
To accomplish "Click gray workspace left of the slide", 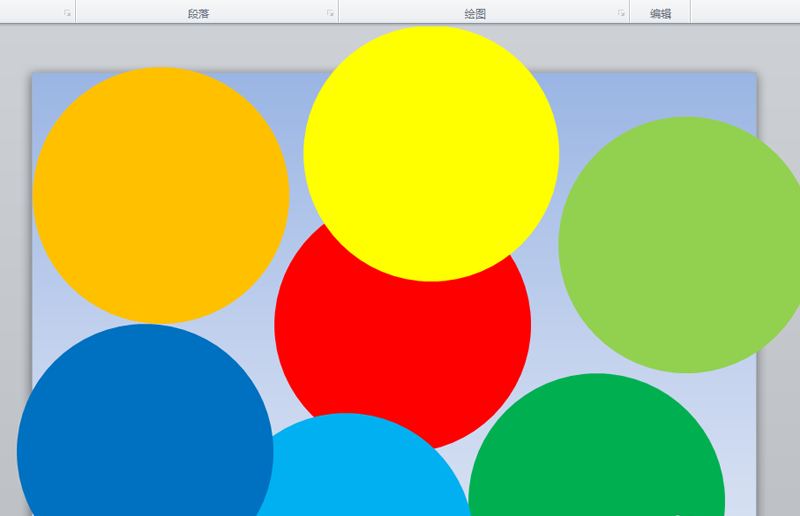I will (x=14, y=200).
